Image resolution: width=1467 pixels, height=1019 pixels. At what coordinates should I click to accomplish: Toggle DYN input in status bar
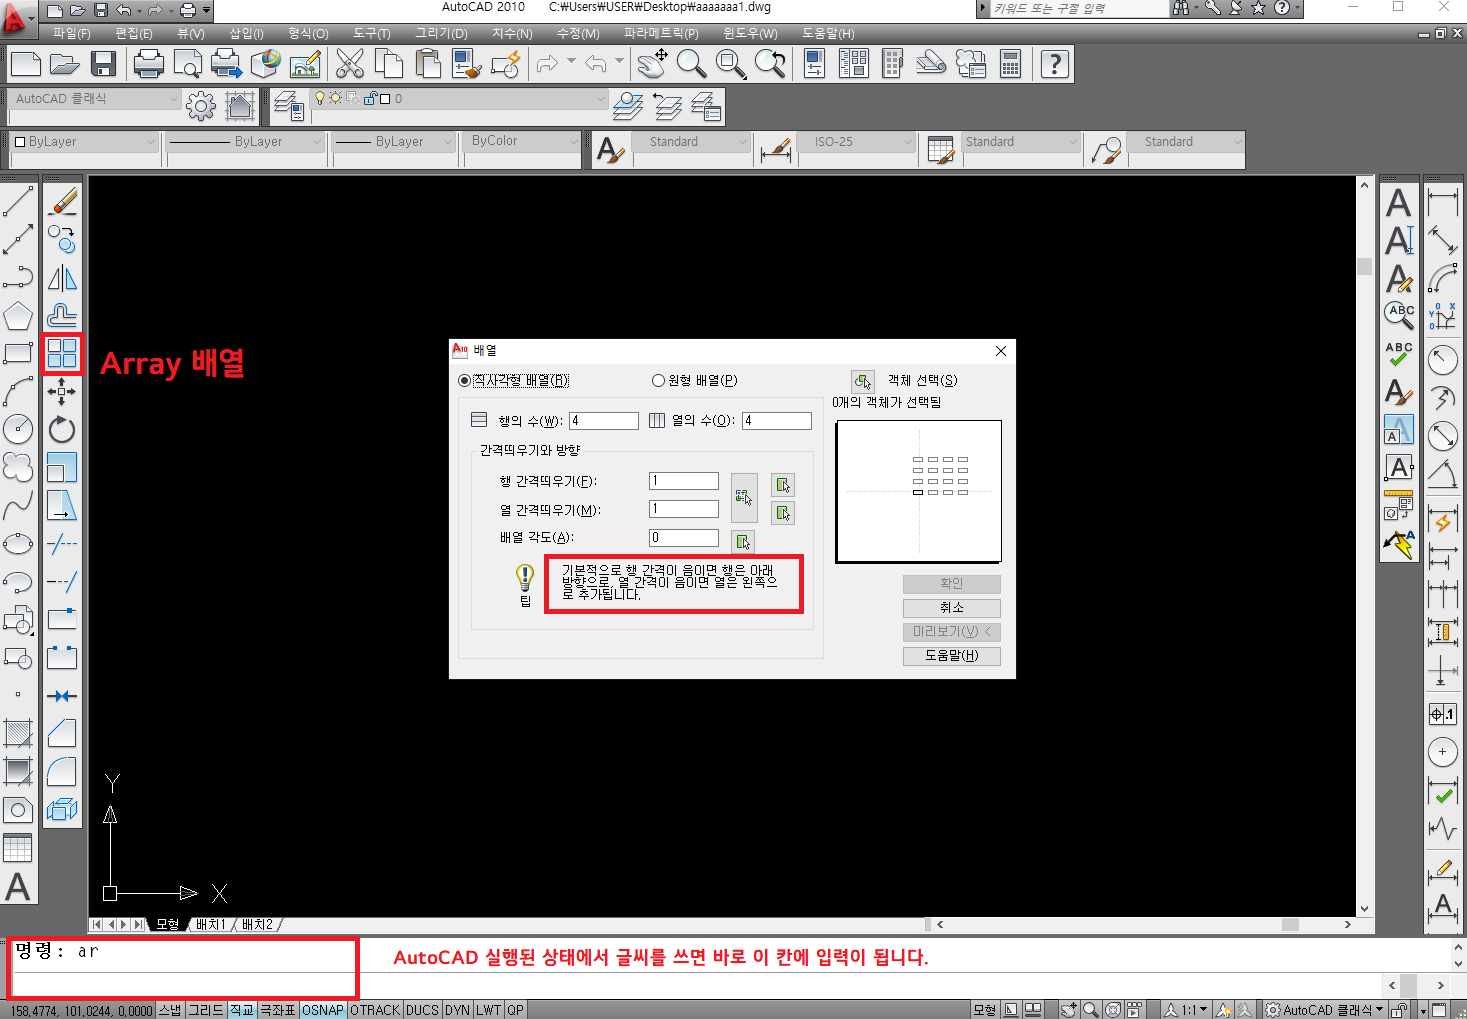point(457,1010)
